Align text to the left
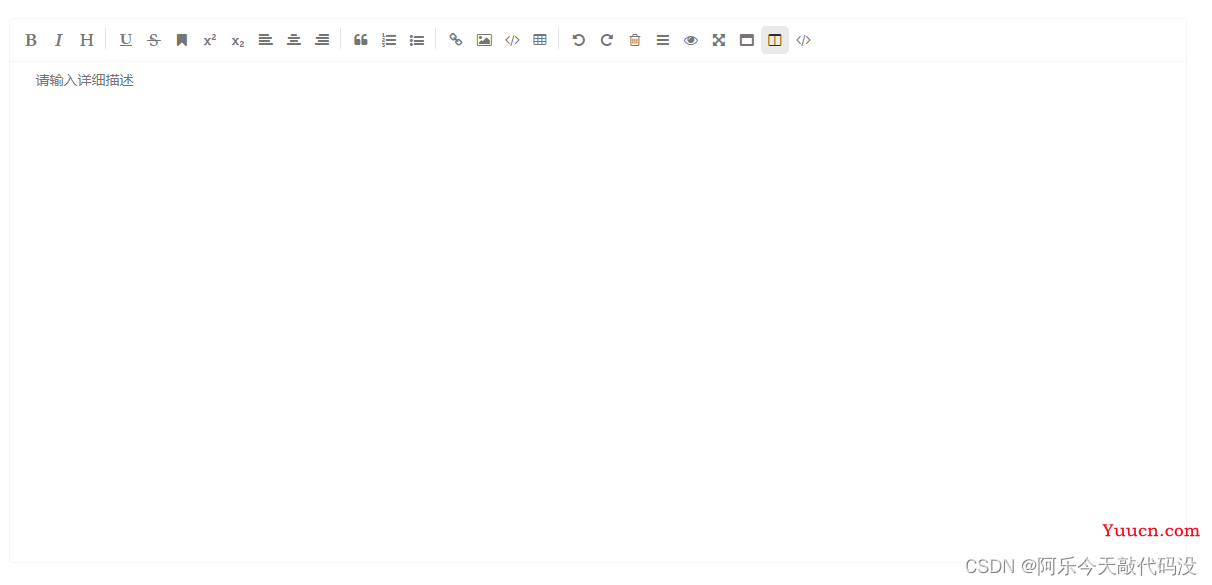The height and width of the screenshot is (585, 1212). (266, 40)
